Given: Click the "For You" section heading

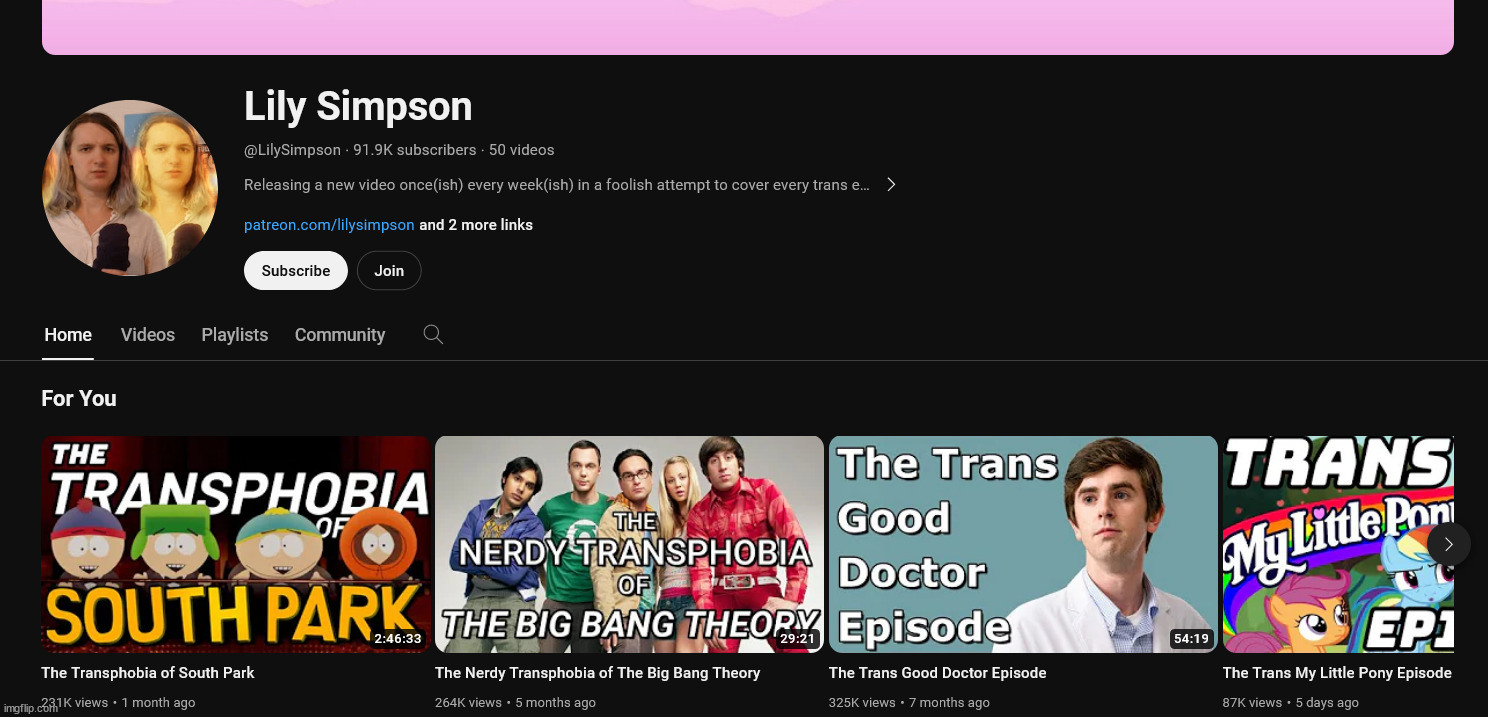Looking at the screenshot, I should click(x=79, y=398).
